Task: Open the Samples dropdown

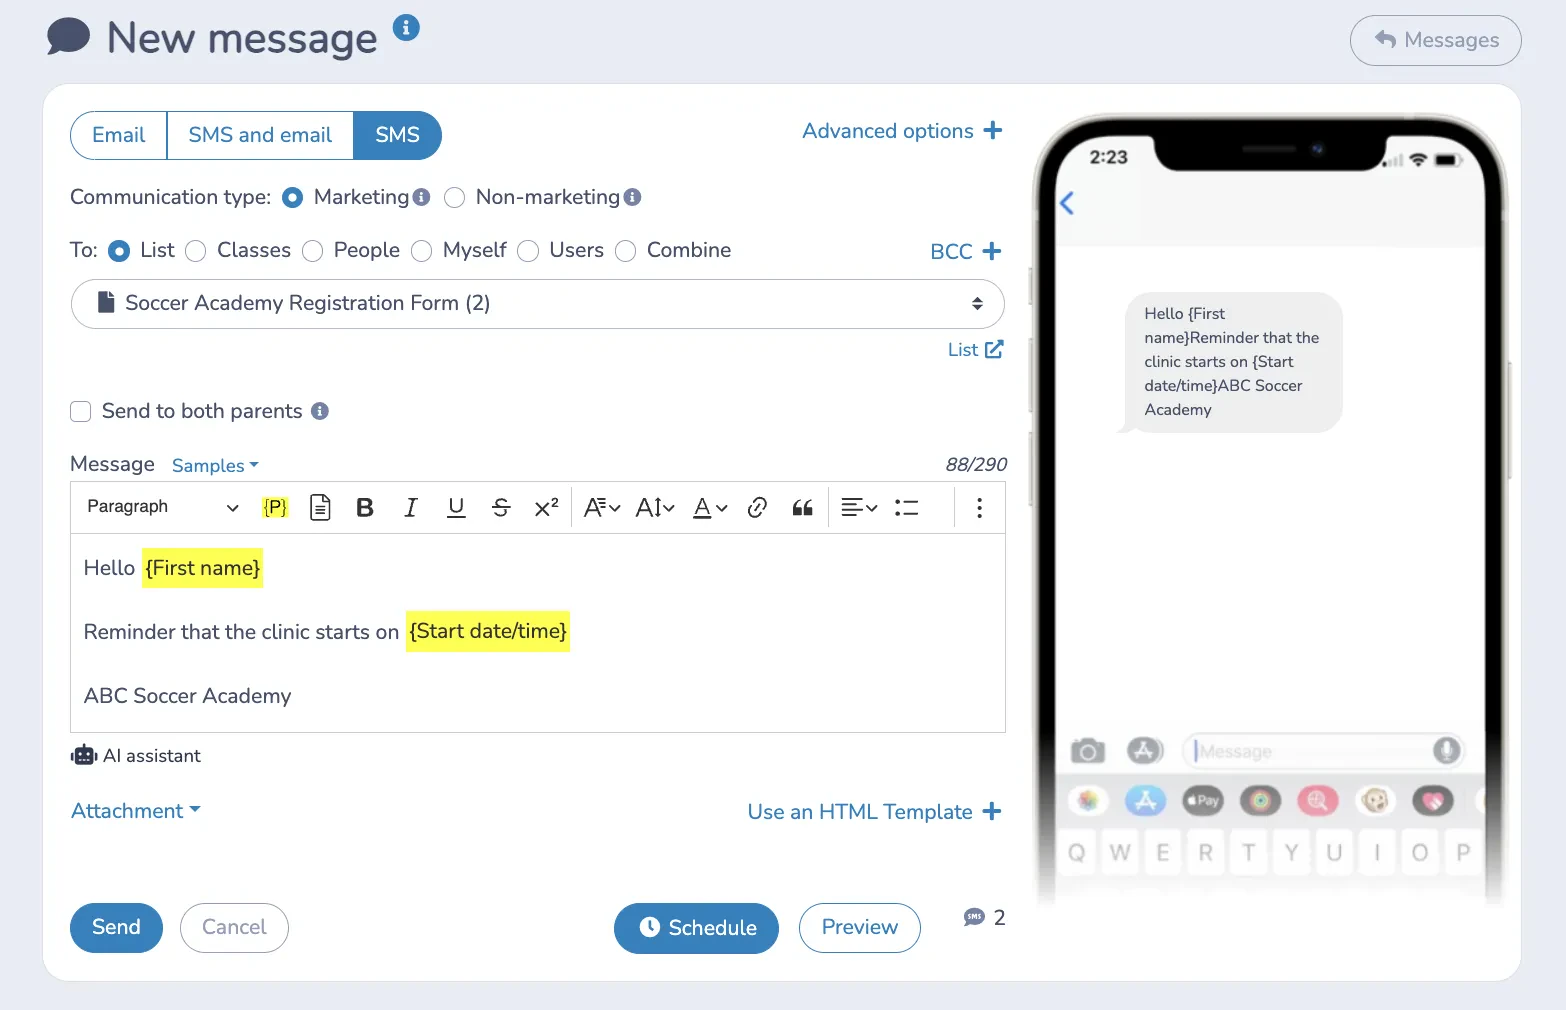Action: coord(215,466)
